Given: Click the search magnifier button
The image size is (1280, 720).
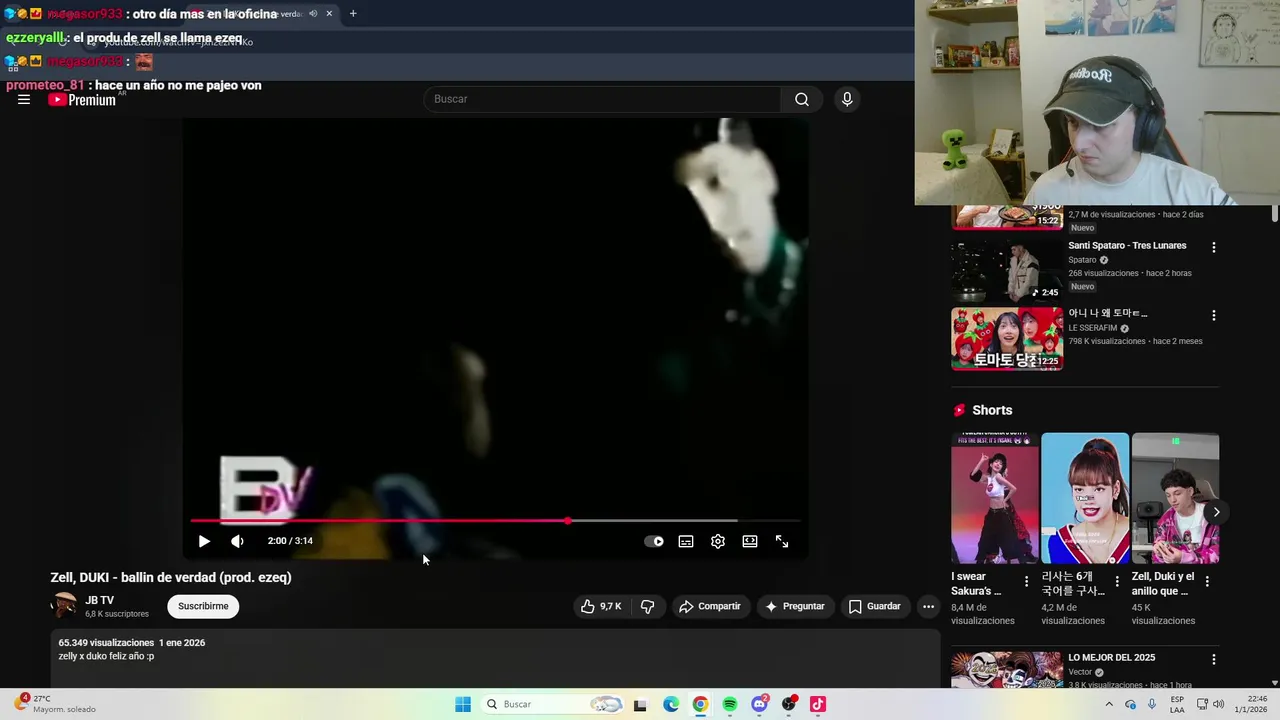Looking at the screenshot, I should pyautogui.click(x=802, y=99).
